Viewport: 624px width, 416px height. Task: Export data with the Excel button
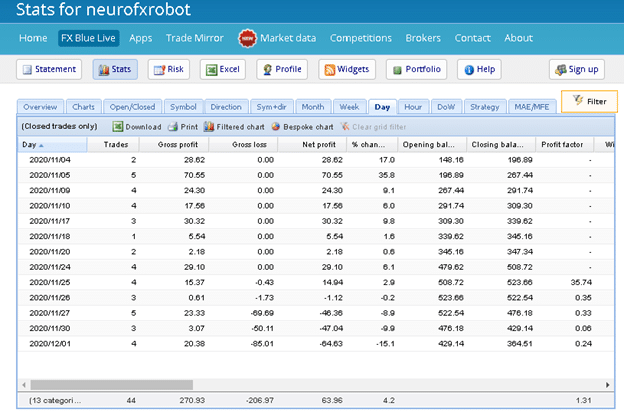point(222,69)
